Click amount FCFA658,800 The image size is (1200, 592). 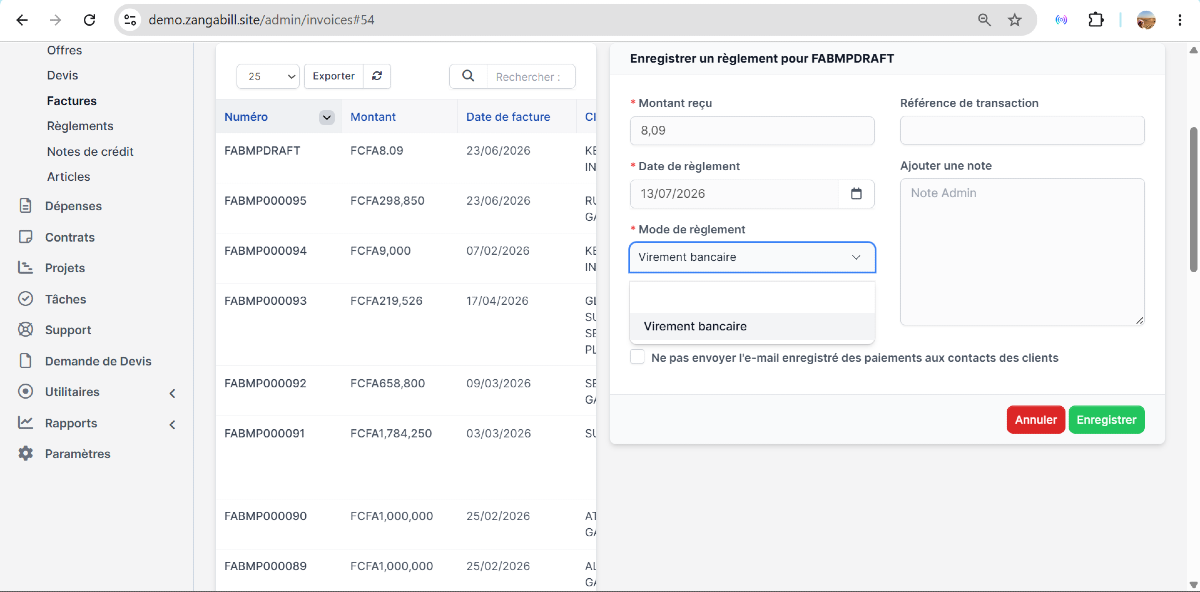(387, 383)
